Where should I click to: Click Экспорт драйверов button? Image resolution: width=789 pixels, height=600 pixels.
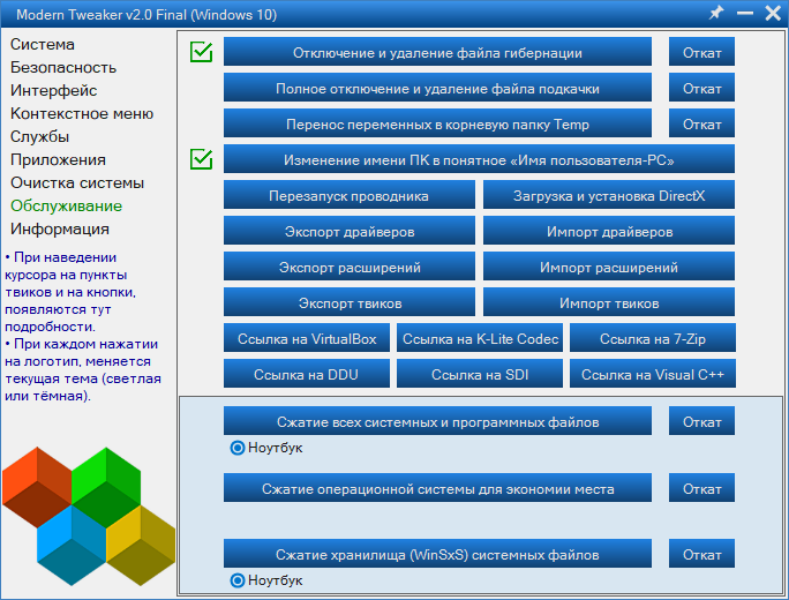[x=349, y=231]
